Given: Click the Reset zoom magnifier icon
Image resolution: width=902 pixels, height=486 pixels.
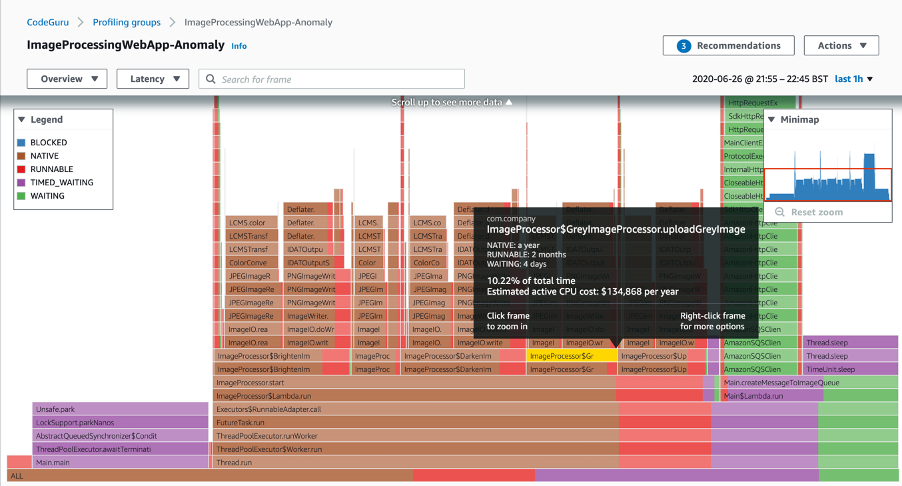Looking at the screenshot, I should pyautogui.click(x=780, y=212).
